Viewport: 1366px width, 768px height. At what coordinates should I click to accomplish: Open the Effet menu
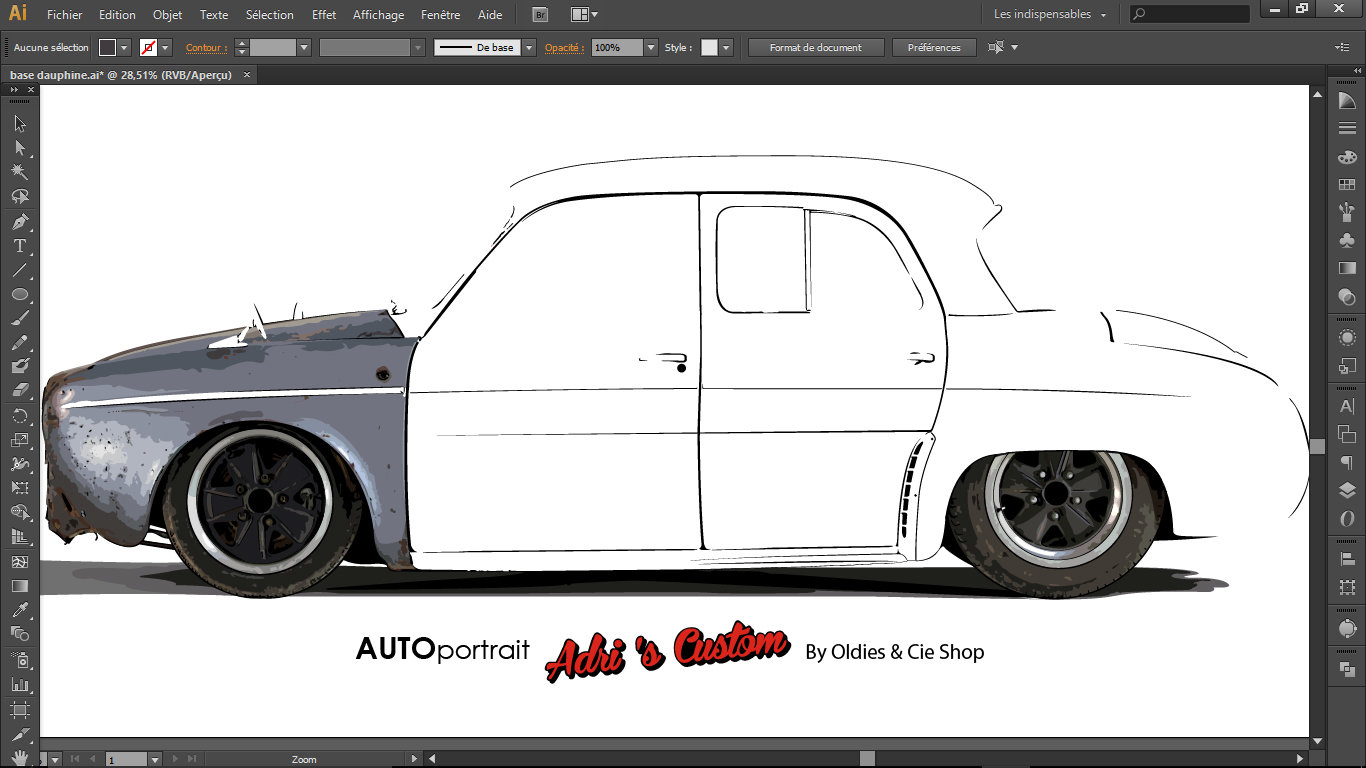(x=324, y=15)
